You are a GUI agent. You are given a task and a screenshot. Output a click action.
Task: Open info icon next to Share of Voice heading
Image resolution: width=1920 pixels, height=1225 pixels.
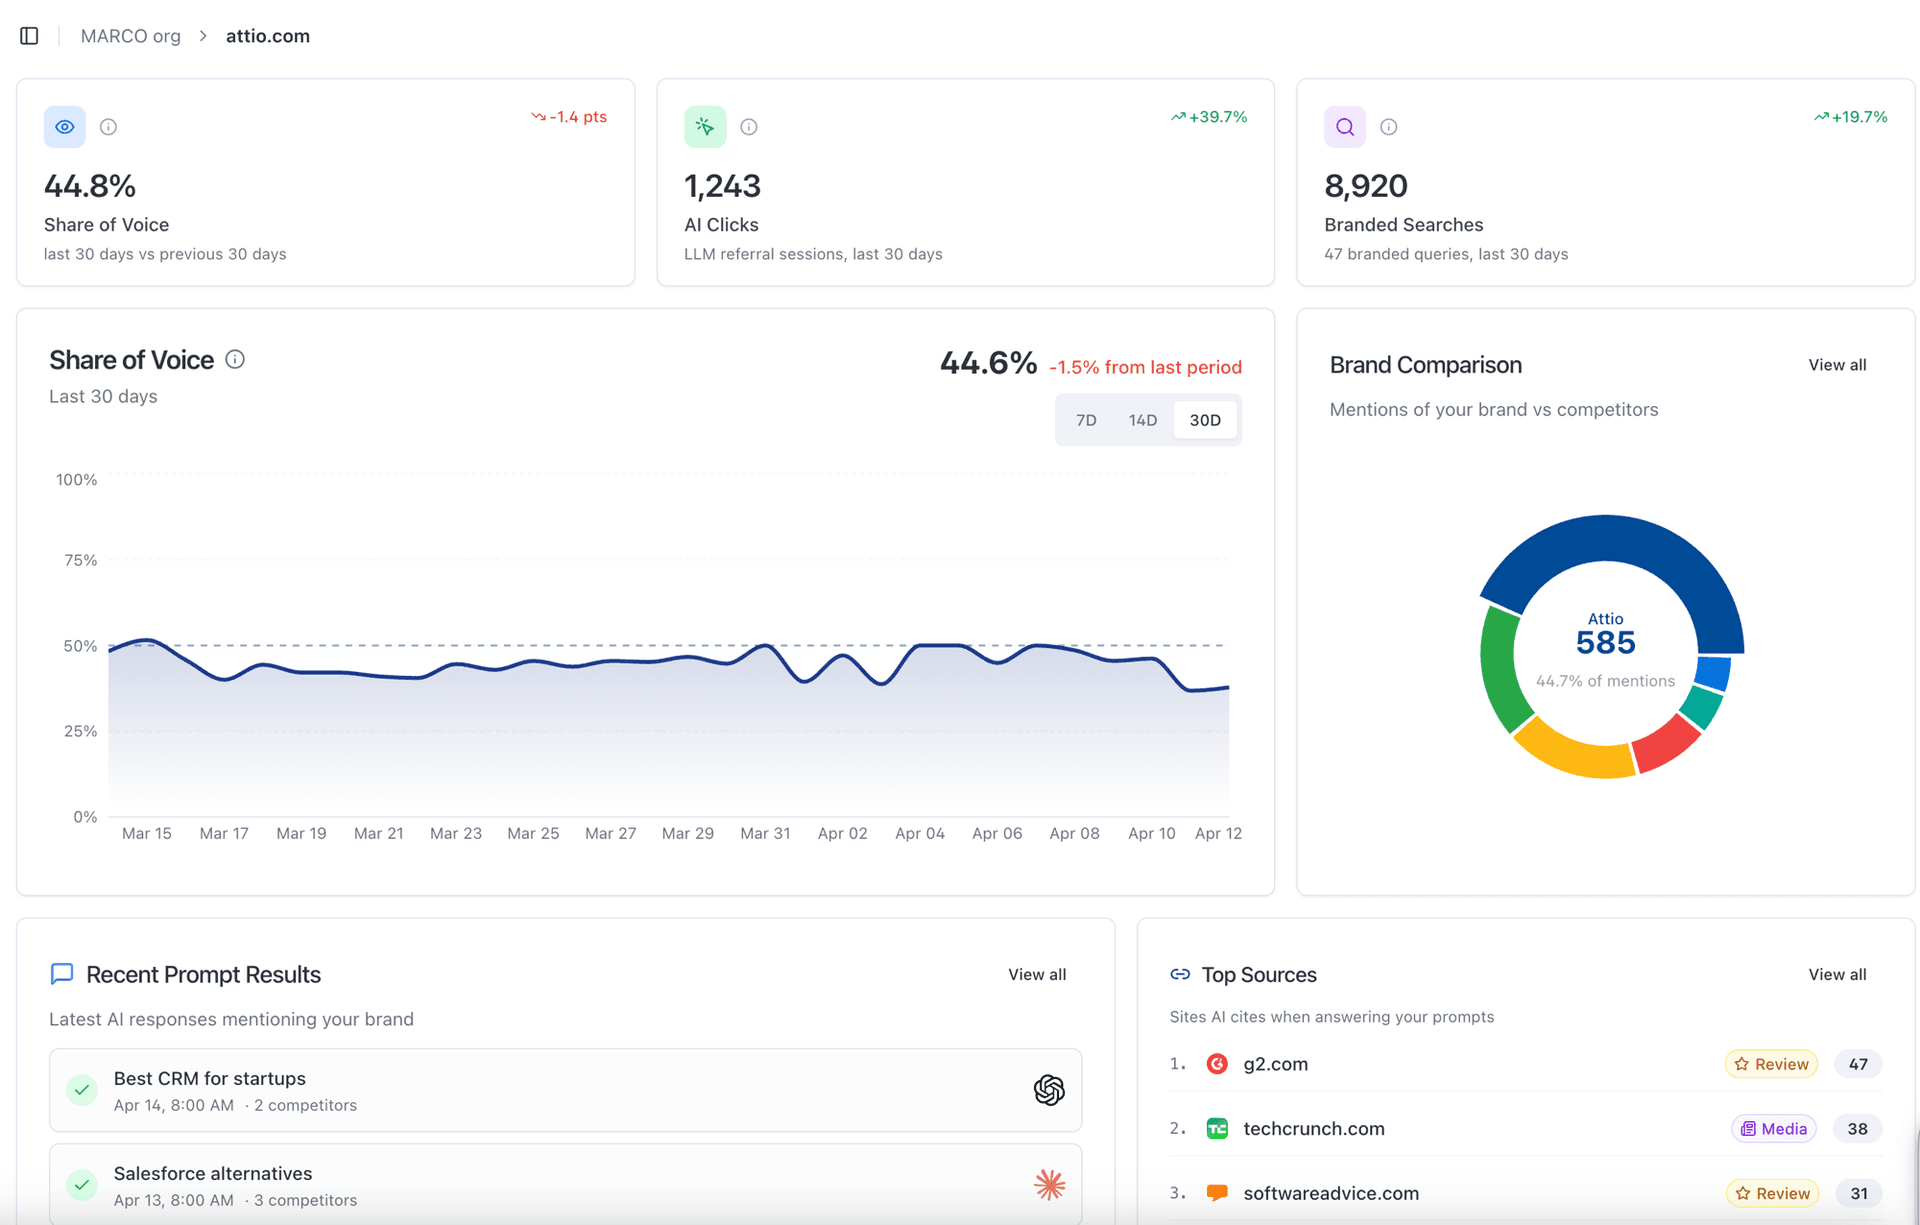click(235, 360)
